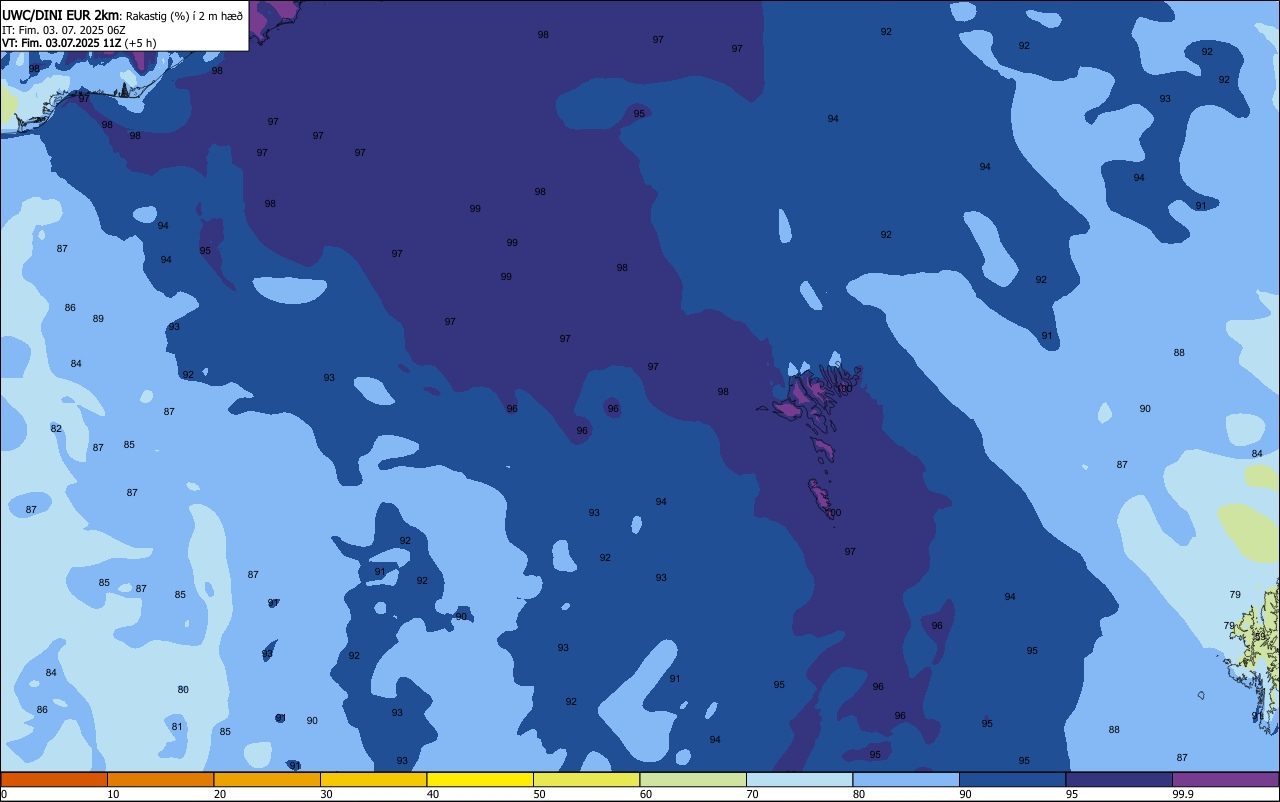Click the "100" value on the southernmost Faroe island
1280x802 pixels.
click(x=833, y=513)
